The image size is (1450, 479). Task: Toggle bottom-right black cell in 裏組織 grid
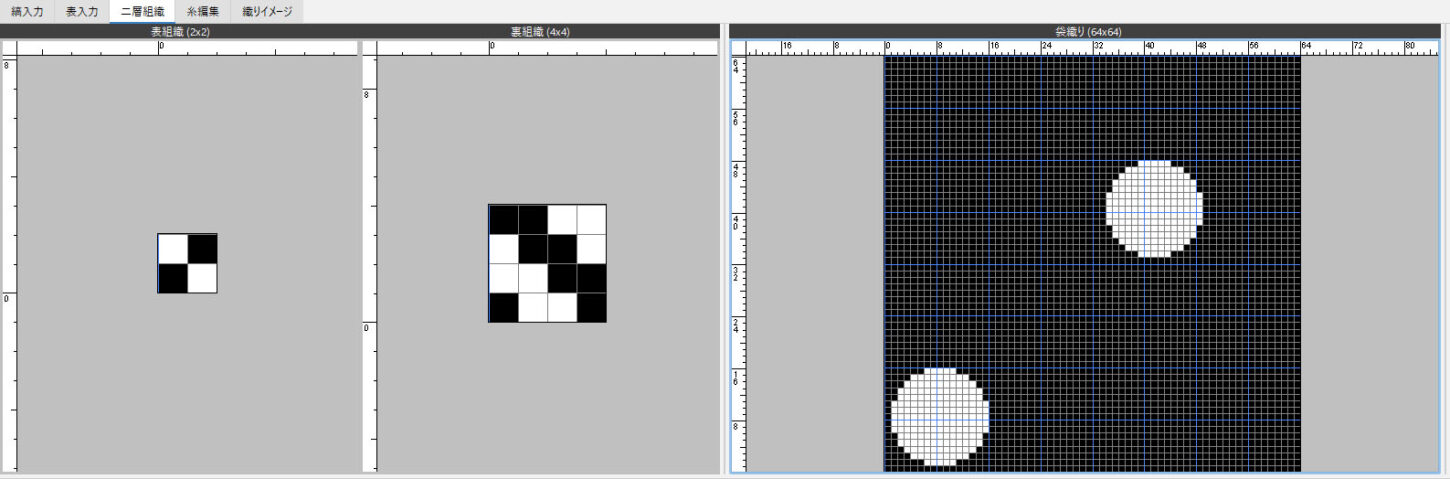pyautogui.click(x=591, y=307)
